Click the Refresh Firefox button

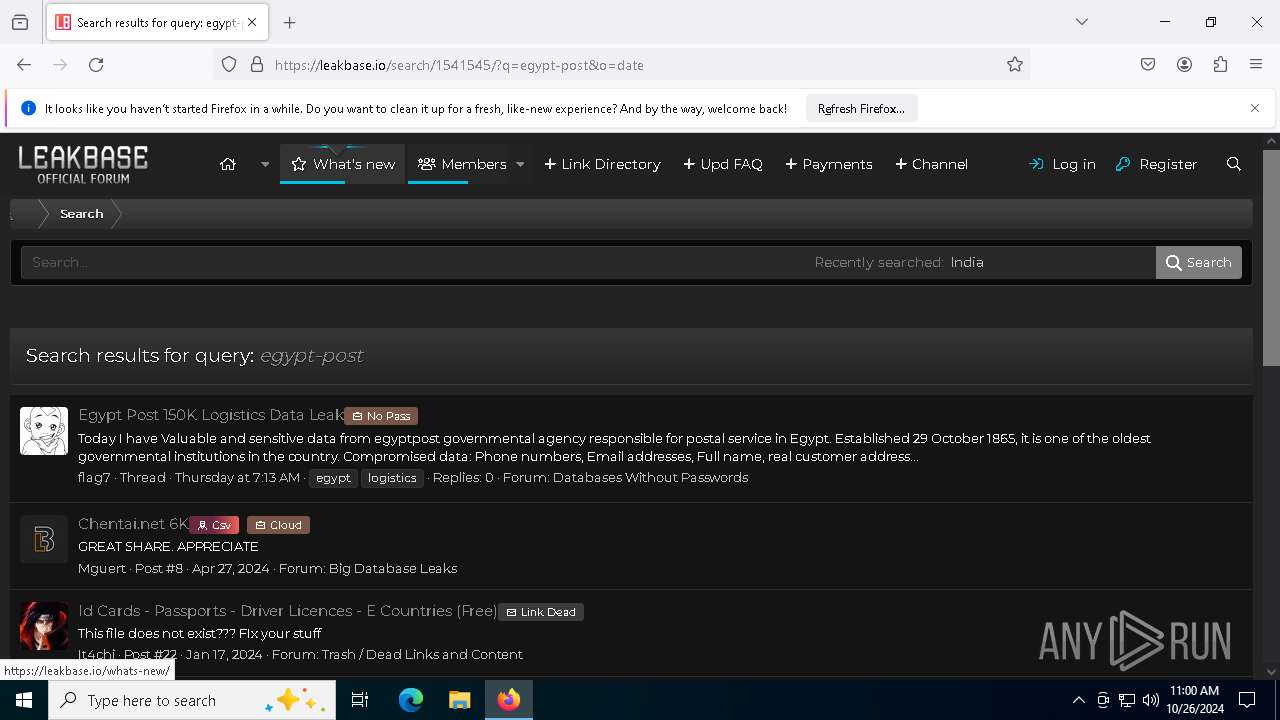click(x=861, y=108)
